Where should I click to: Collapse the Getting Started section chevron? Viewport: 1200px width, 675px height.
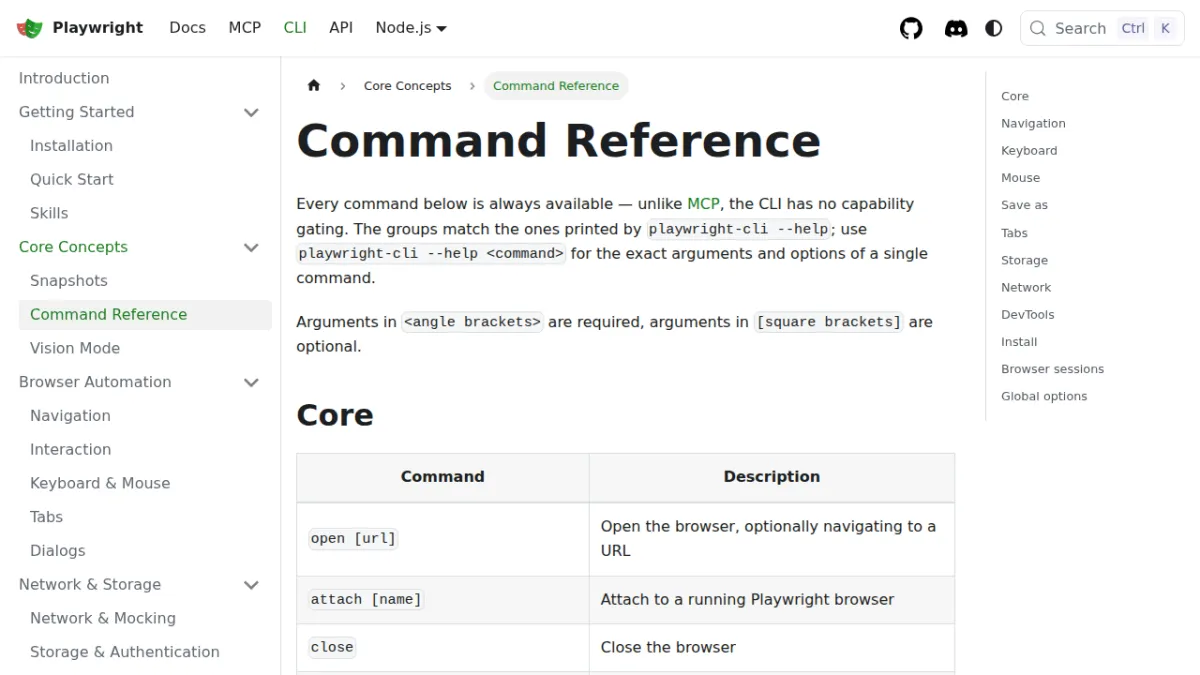[x=252, y=112]
